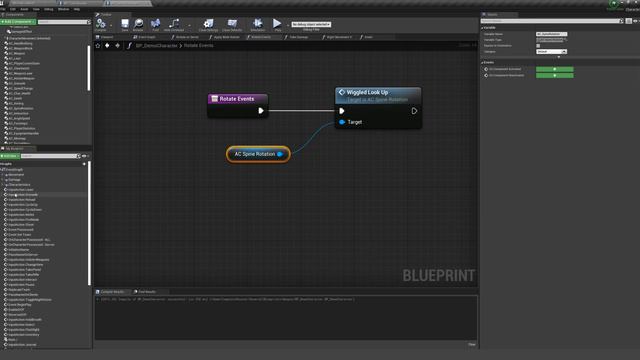The image size is (640, 360).
Task: Click the Save toolbar icon
Action: 124,24
